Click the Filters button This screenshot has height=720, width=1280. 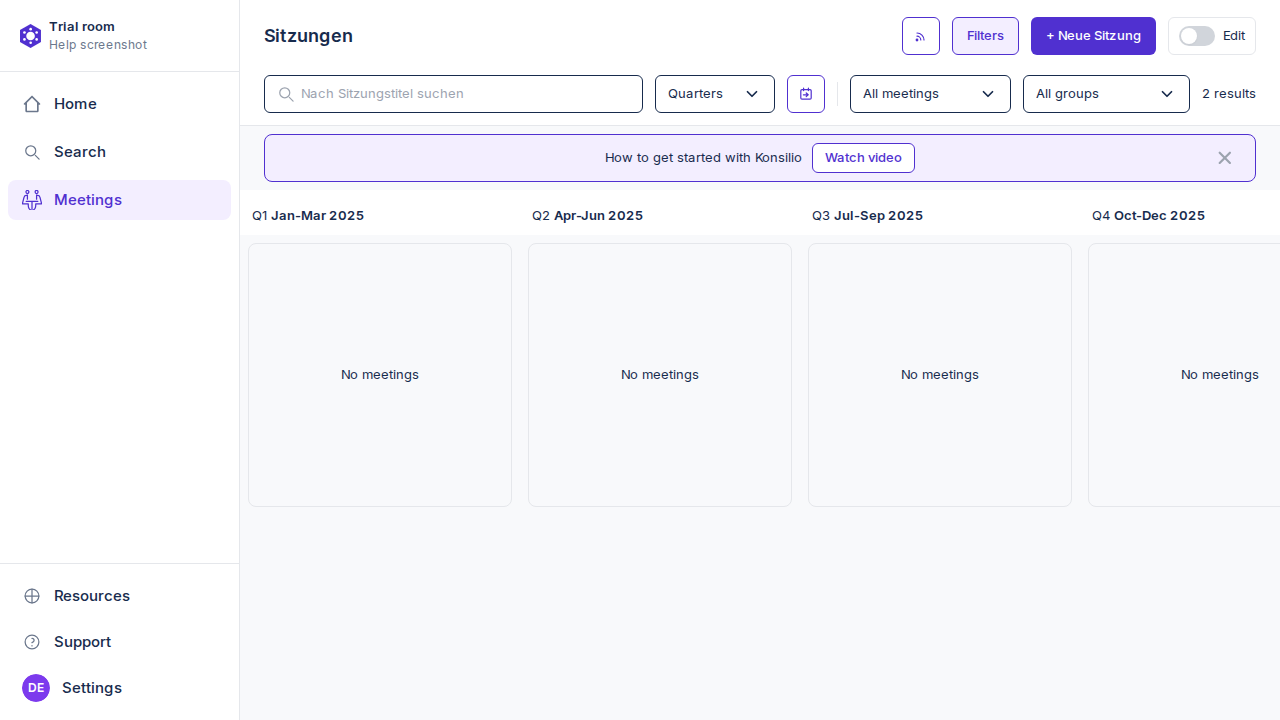pos(985,36)
